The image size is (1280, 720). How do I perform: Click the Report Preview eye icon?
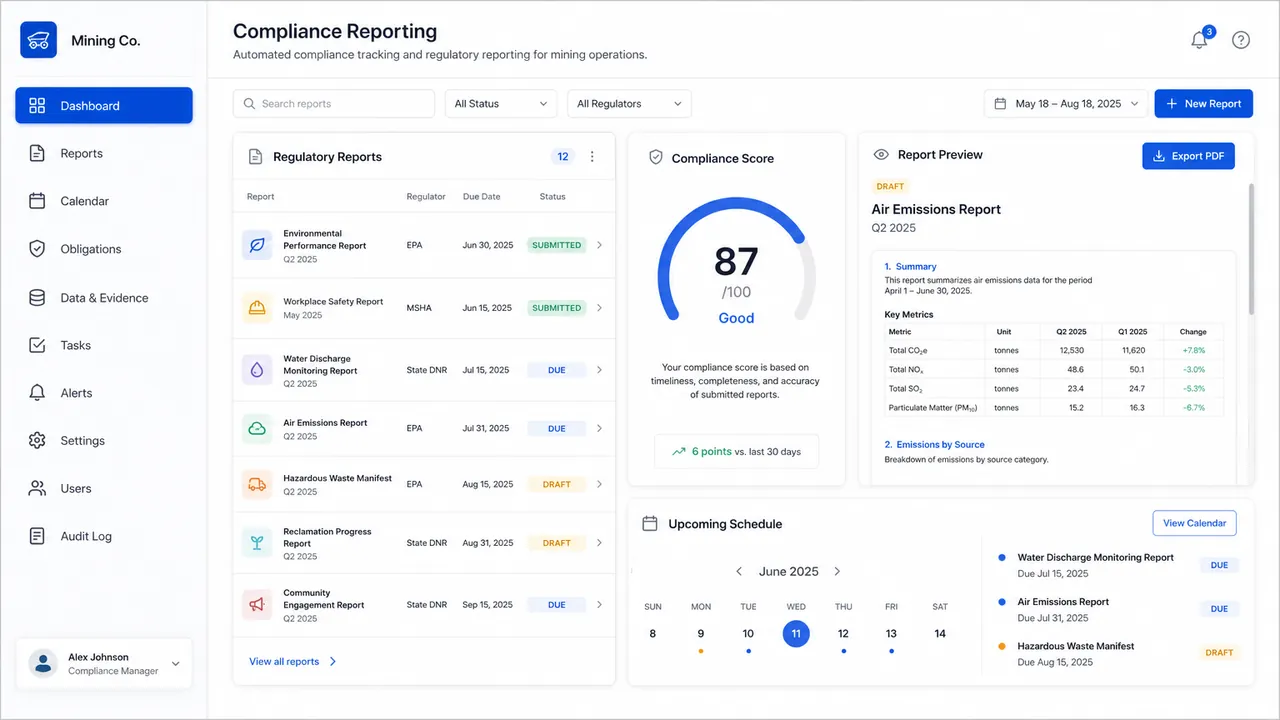tap(881, 155)
